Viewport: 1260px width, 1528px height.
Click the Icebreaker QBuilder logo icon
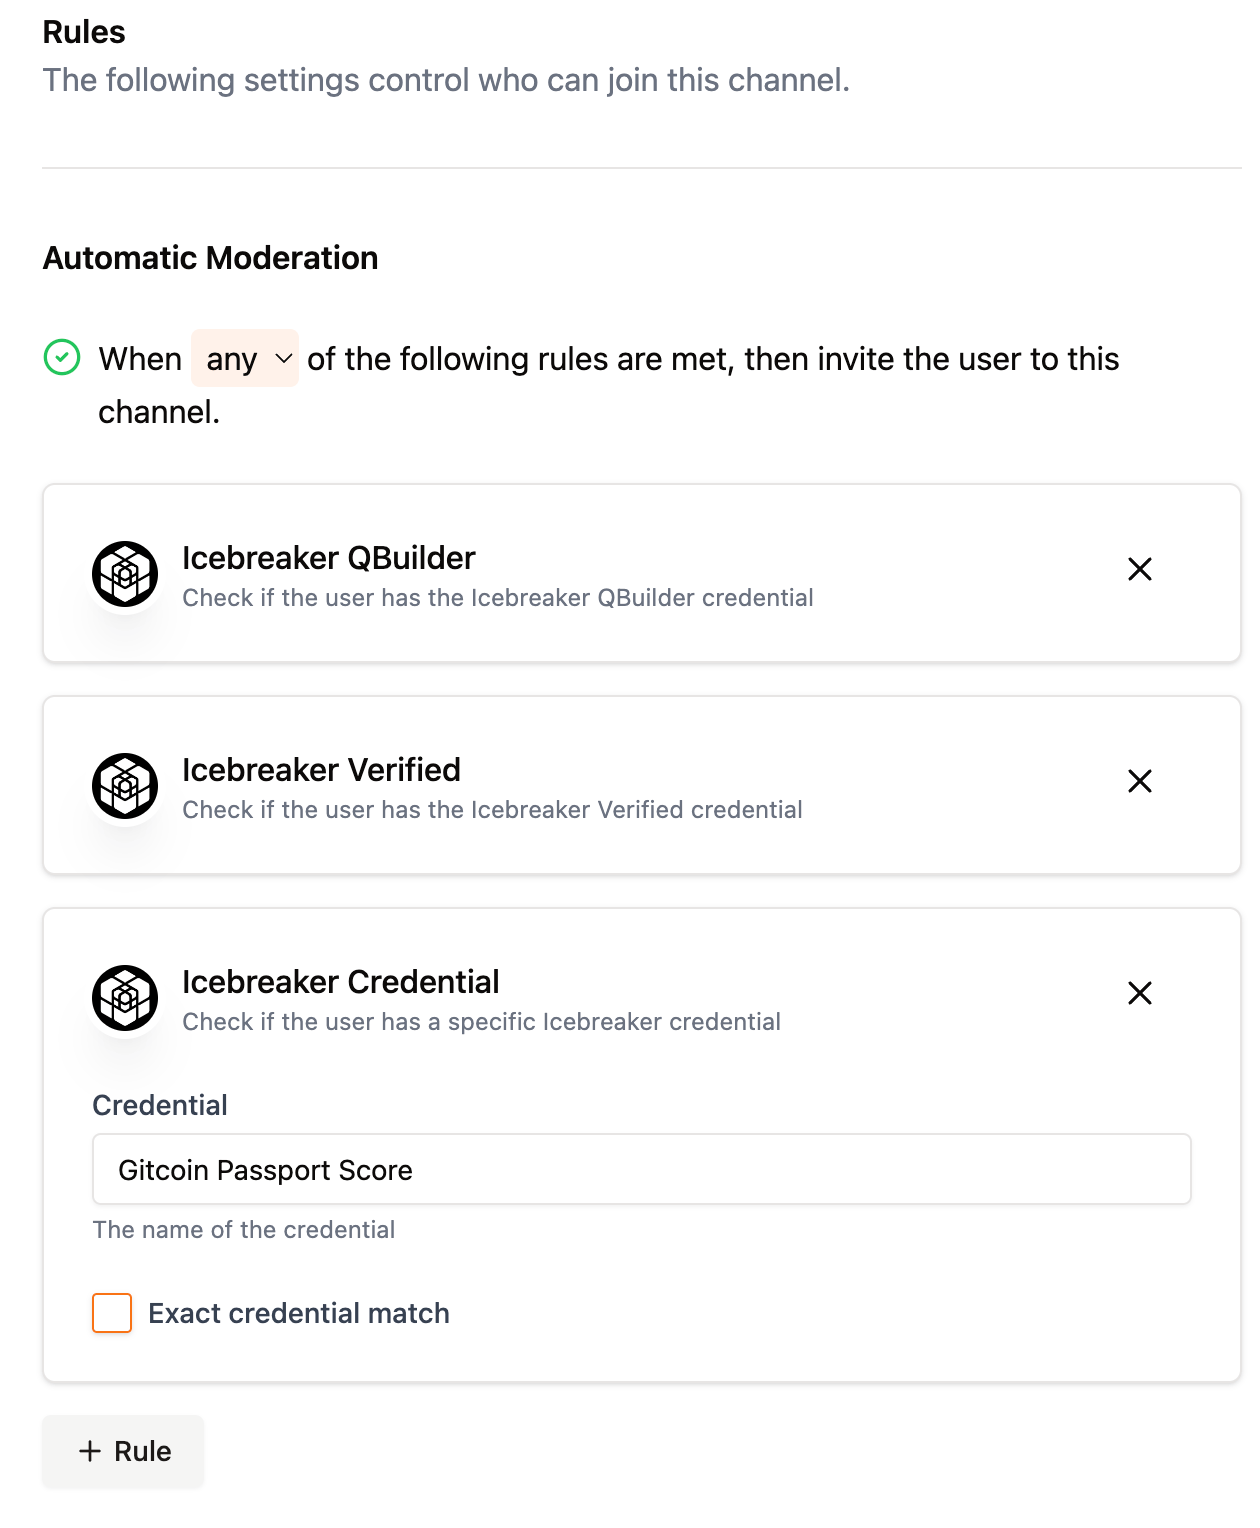[x=125, y=574]
